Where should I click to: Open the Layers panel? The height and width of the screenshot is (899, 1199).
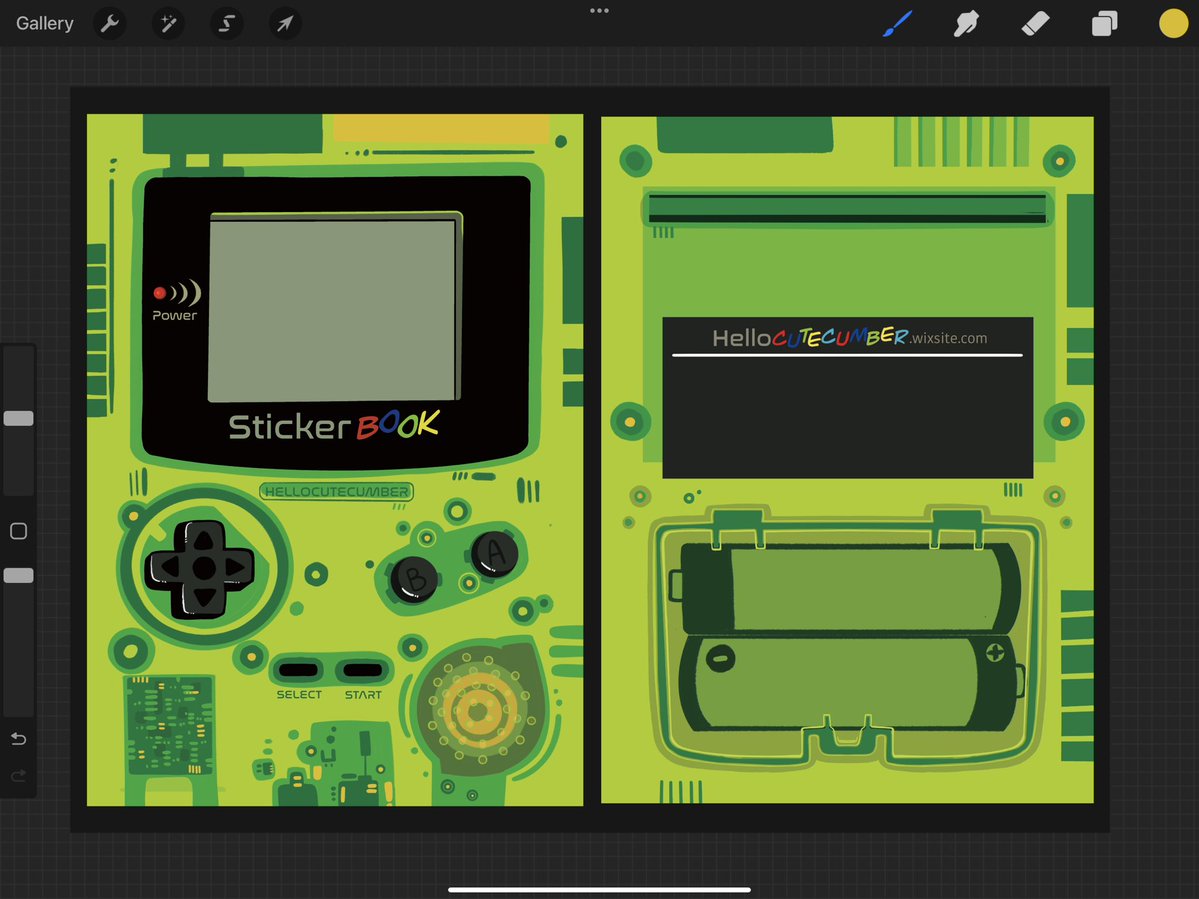coord(1104,24)
